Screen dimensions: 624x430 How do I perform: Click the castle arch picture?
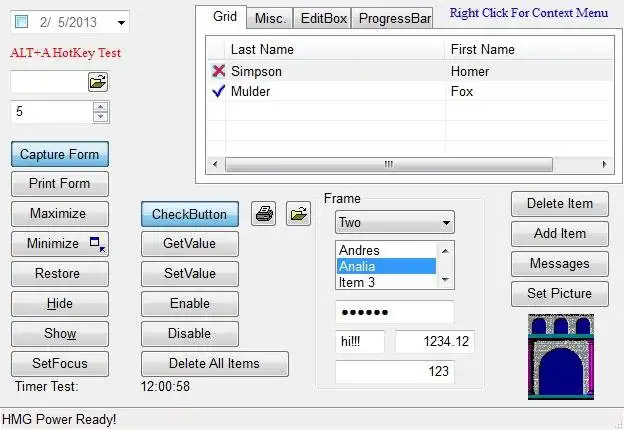561,356
